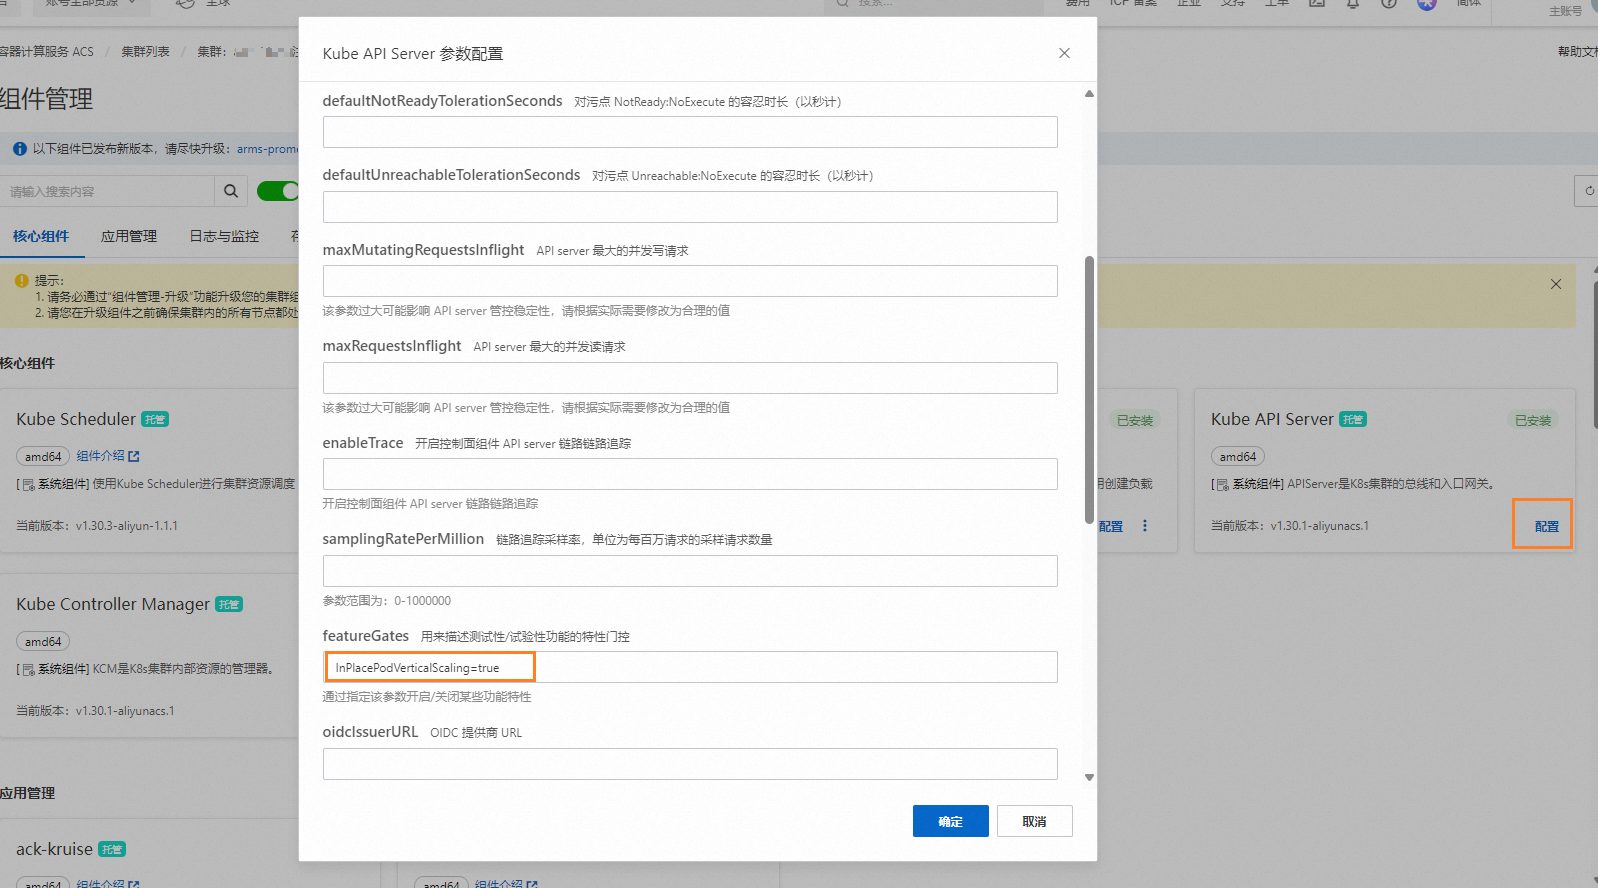
Task: Click the 托管 badge next to Kube Scheduler
Action: pyautogui.click(x=155, y=419)
